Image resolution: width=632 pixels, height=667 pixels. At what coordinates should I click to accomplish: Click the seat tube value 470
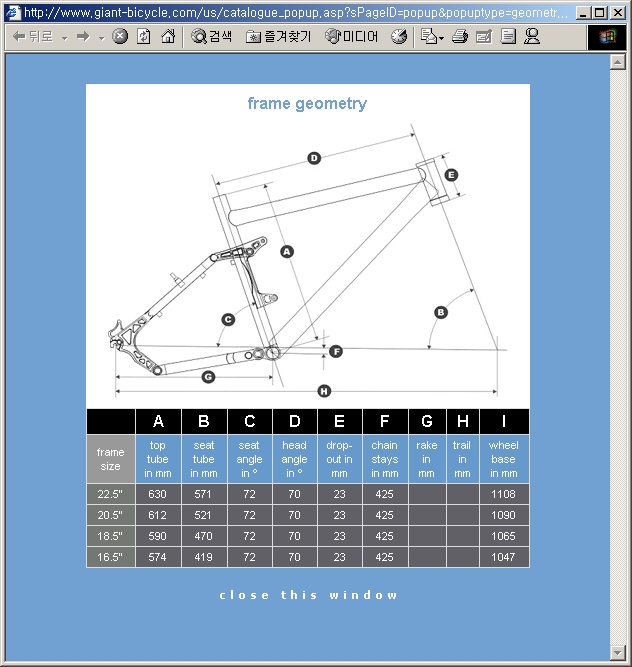203,536
